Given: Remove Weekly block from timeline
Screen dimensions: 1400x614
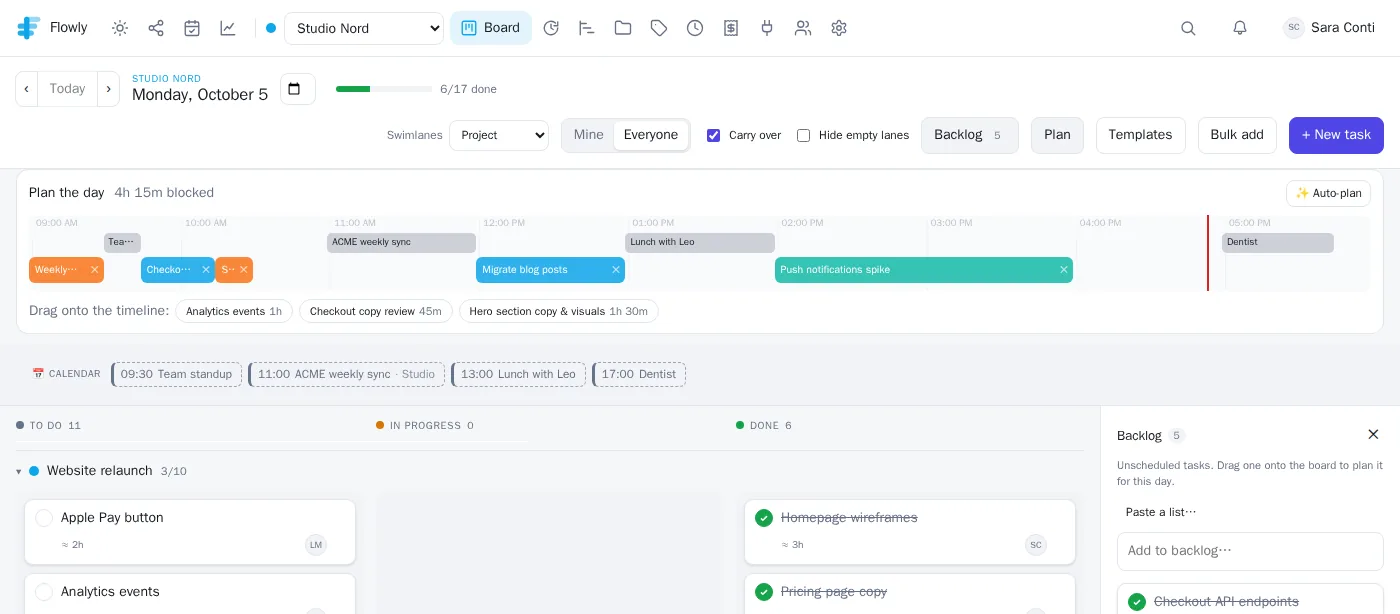Looking at the screenshot, I should 95,270.
